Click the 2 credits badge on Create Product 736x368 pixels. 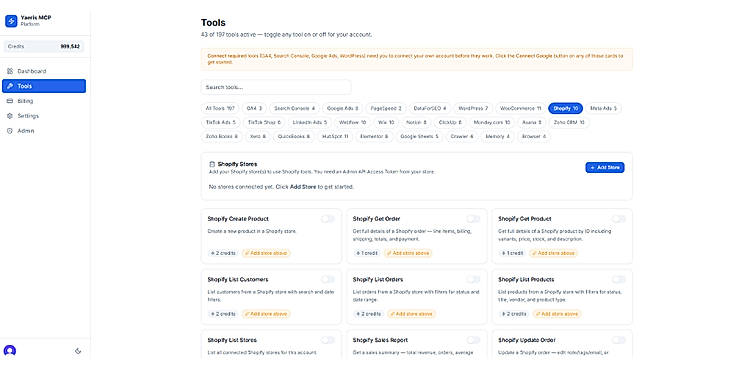(223, 253)
